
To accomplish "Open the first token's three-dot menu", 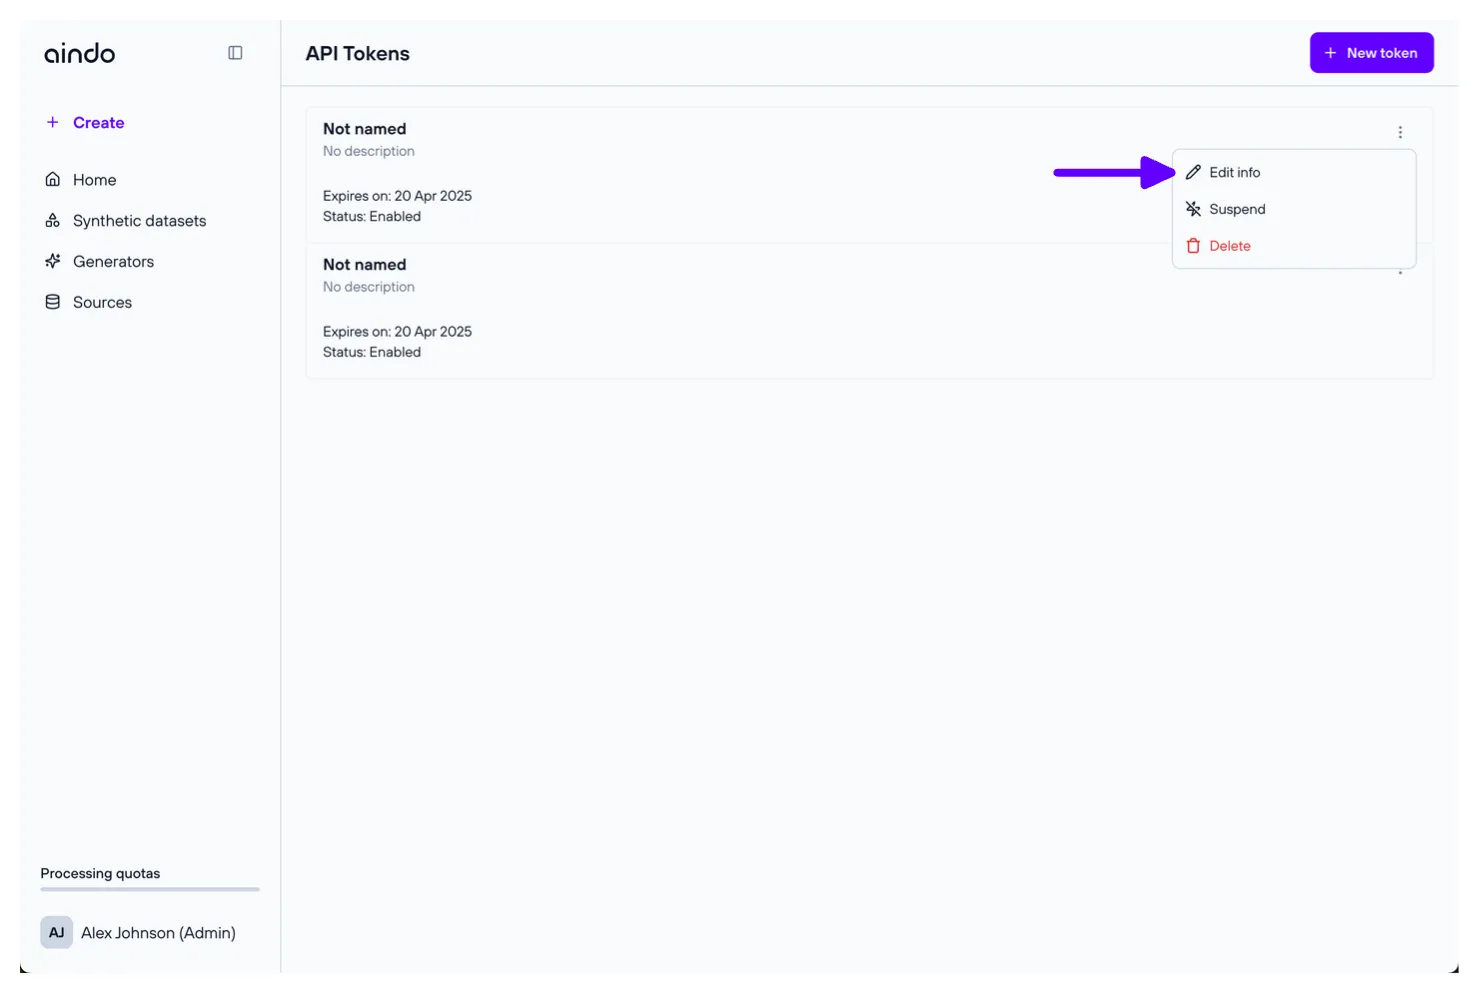I will [1400, 132].
